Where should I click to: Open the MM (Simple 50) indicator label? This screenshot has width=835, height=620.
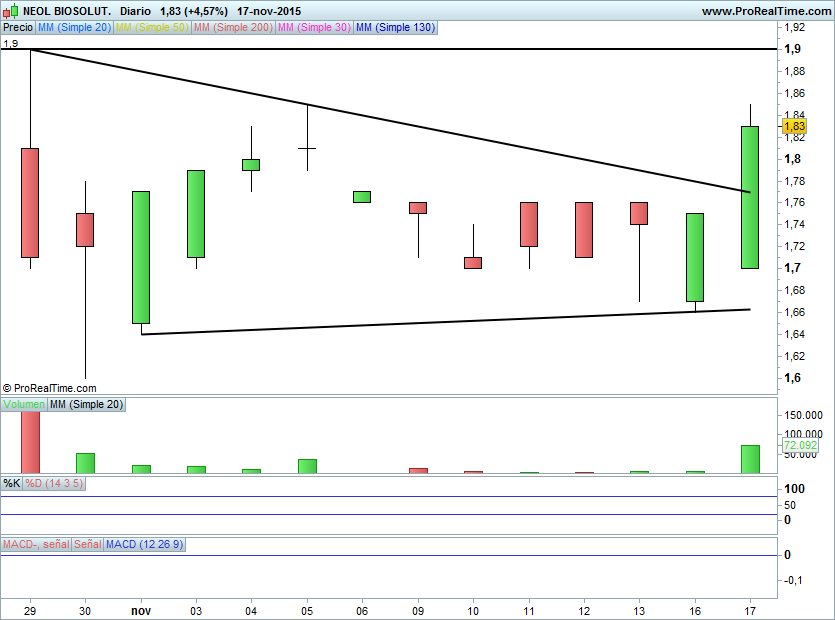pos(152,28)
